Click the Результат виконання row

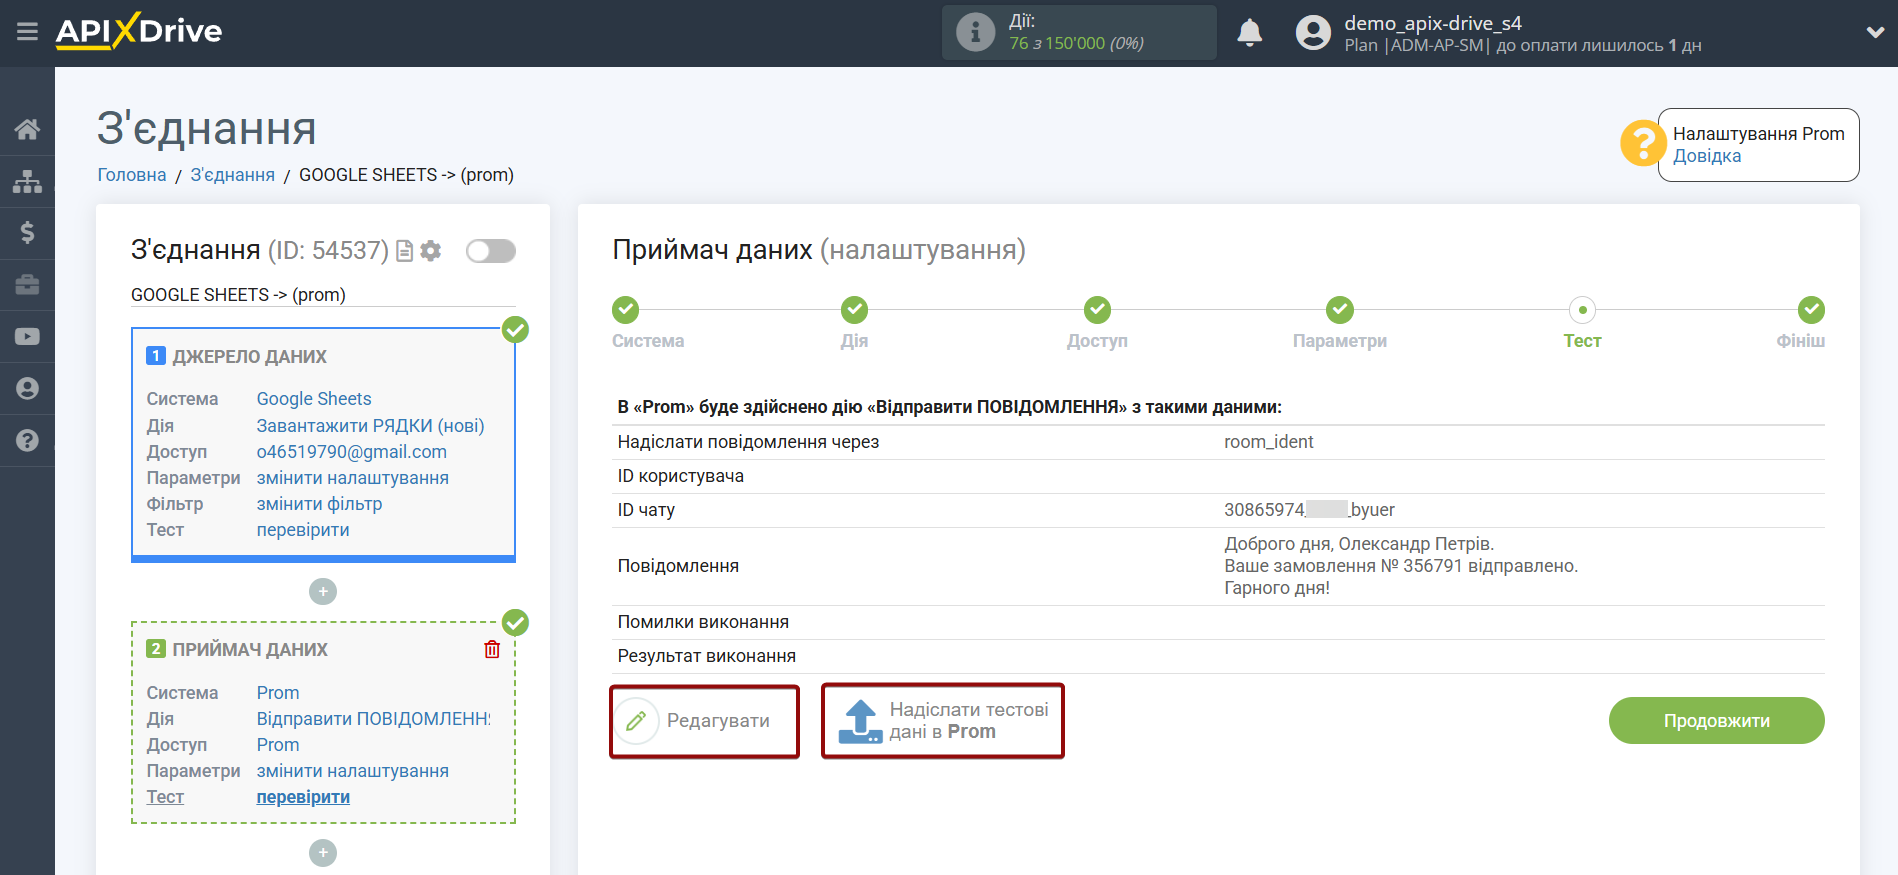click(1218, 656)
